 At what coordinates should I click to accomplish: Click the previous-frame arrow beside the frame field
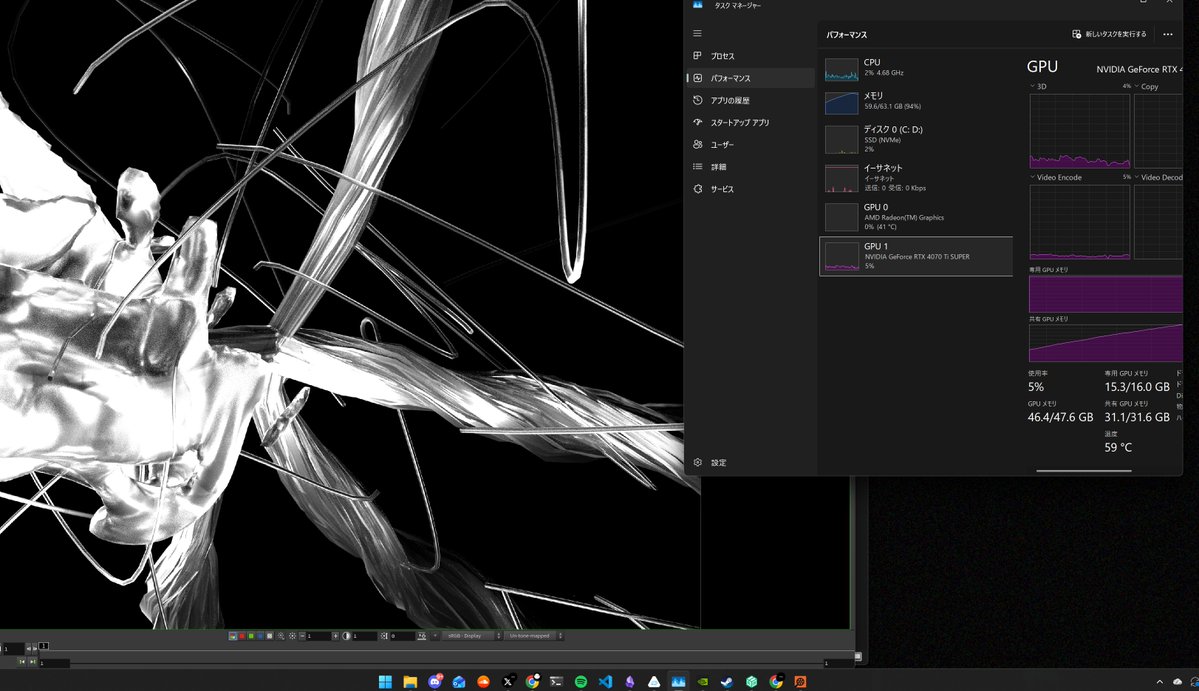coord(28,648)
